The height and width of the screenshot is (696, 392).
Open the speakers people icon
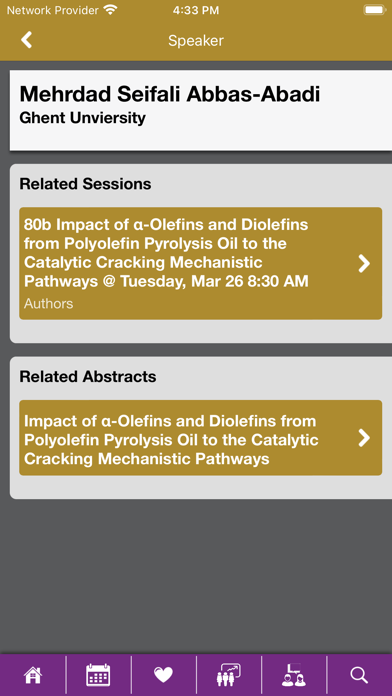(x=293, y=675)
